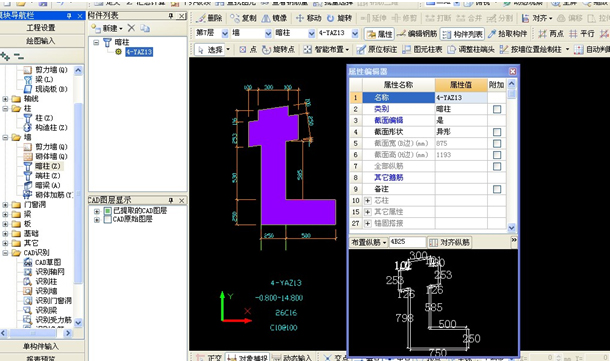This screenshot has width=610, height=362.
Task: Delete component using X icon in 构件列表
Action: [x=131, y=28]
